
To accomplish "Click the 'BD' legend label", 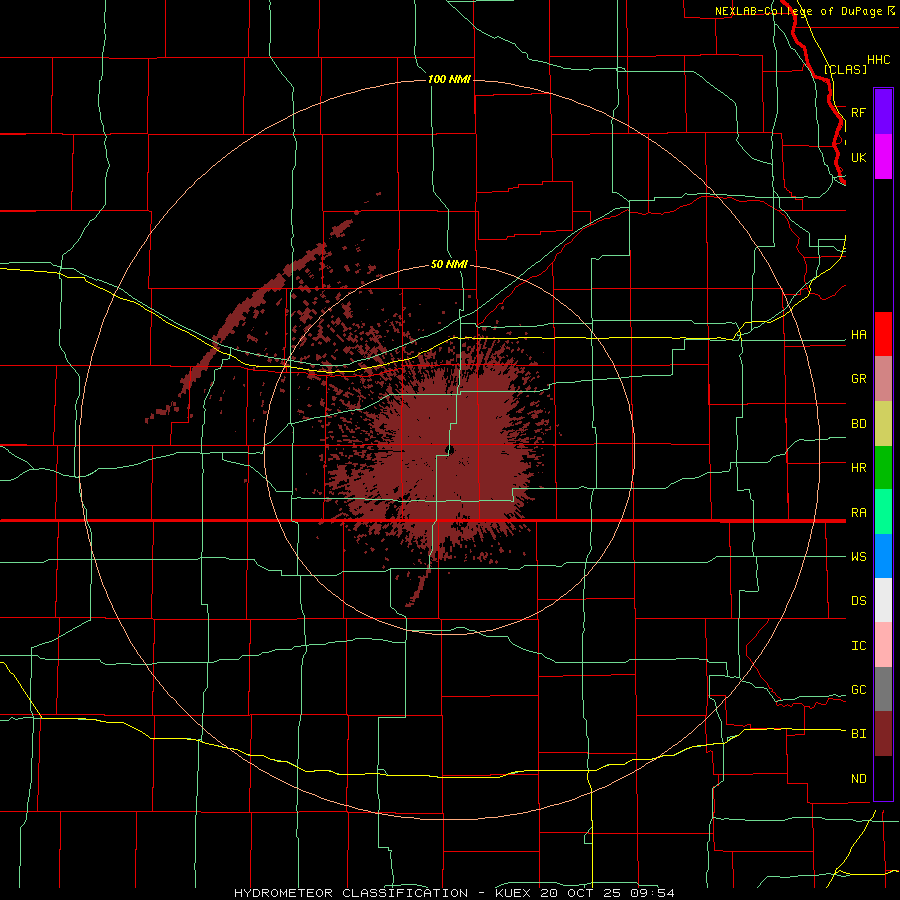I will tap(858, 424).
